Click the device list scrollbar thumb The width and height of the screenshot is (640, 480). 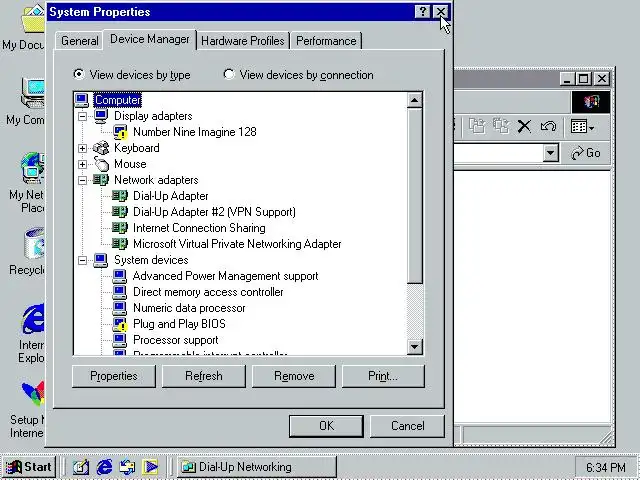[x=415, y=196]
